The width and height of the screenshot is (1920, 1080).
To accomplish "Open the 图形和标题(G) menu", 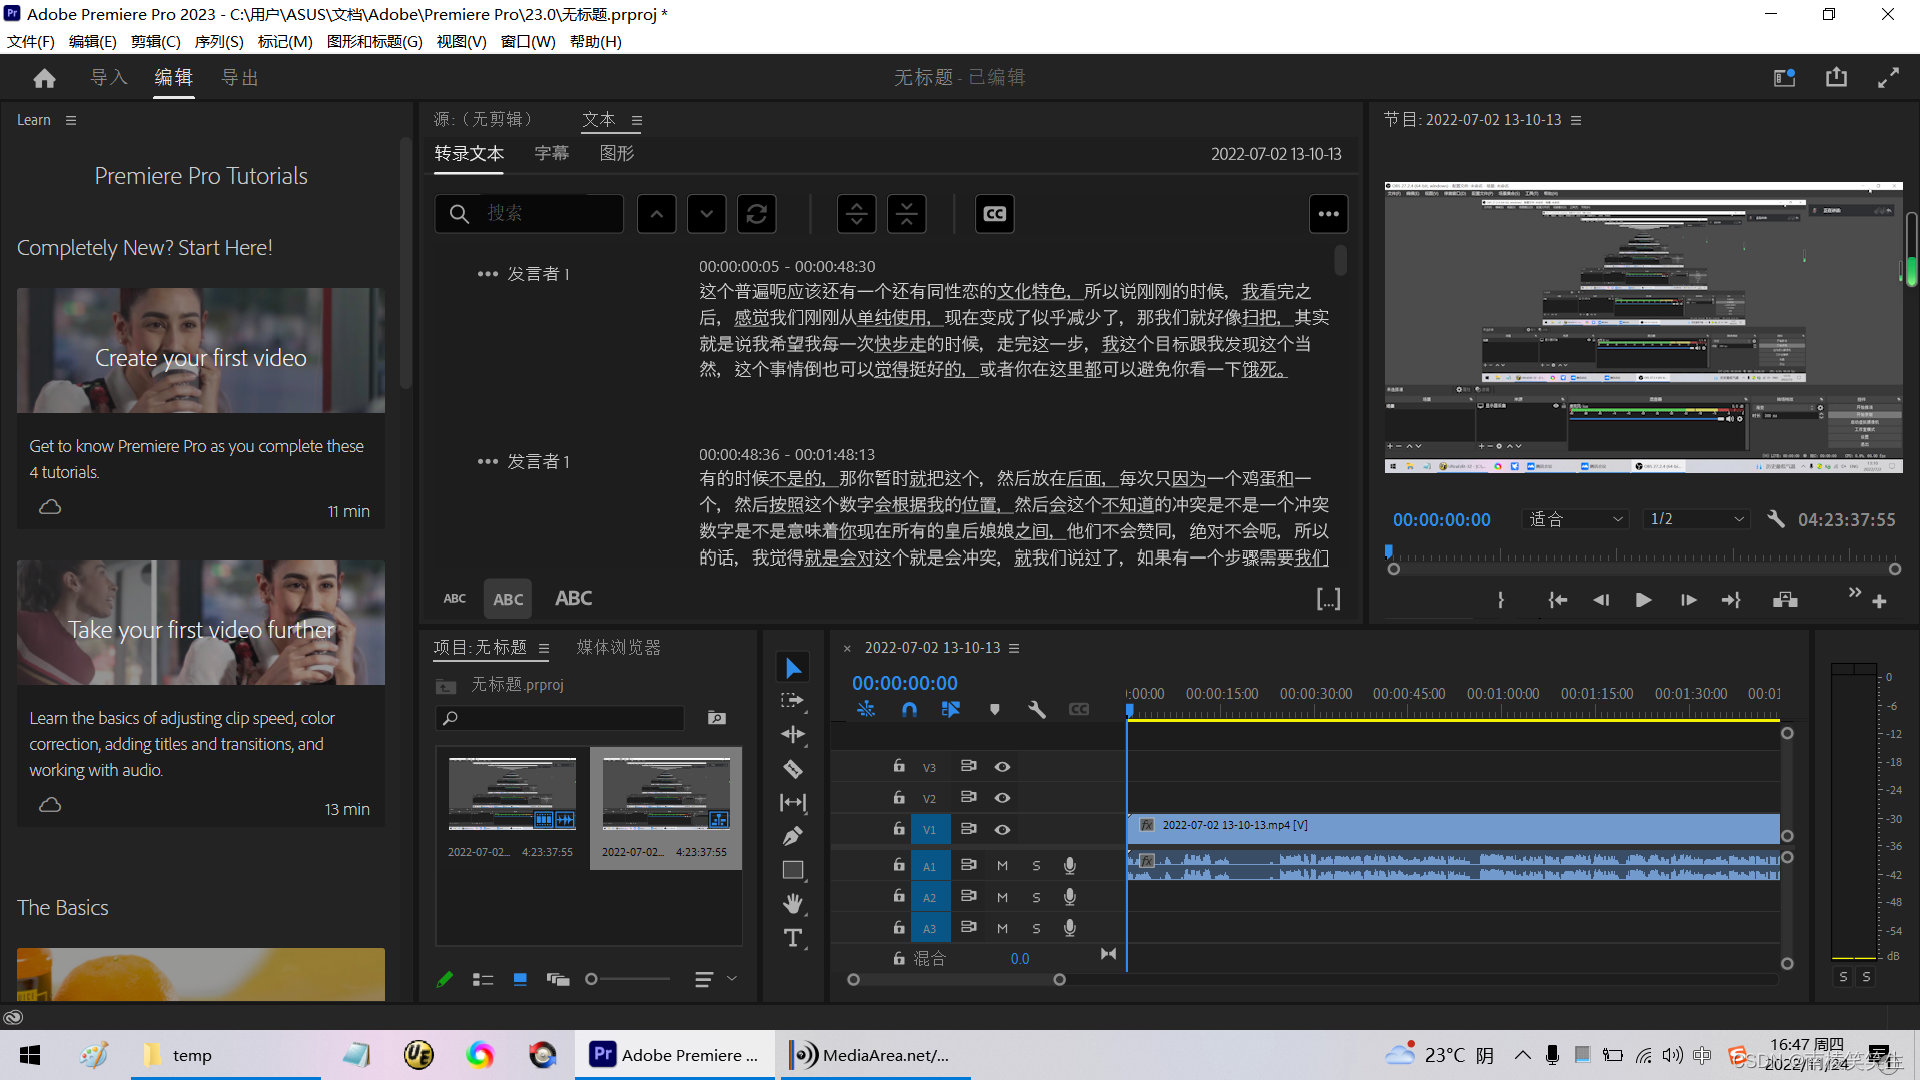I will (x=375, y=42).
